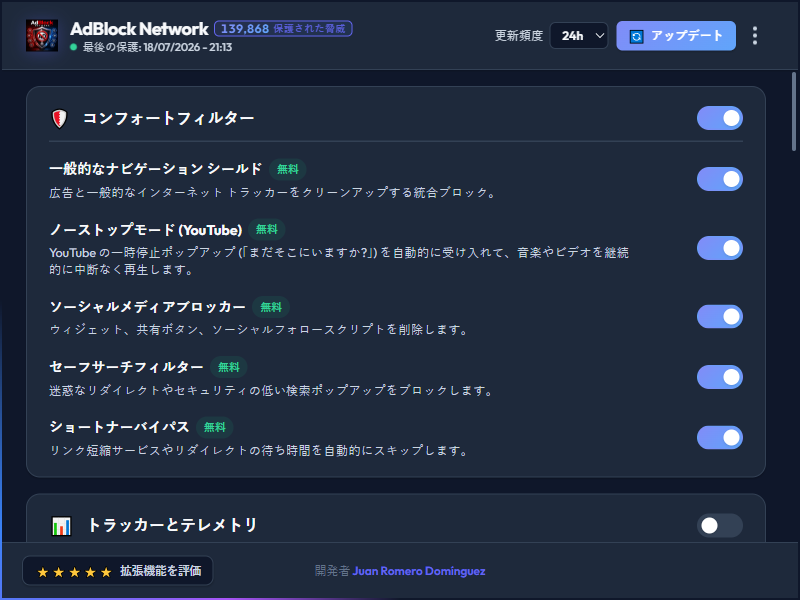Screen dimensions: 800x600
Task: Open Juan Romero Domínguez developer link
Action: [419, 571]
